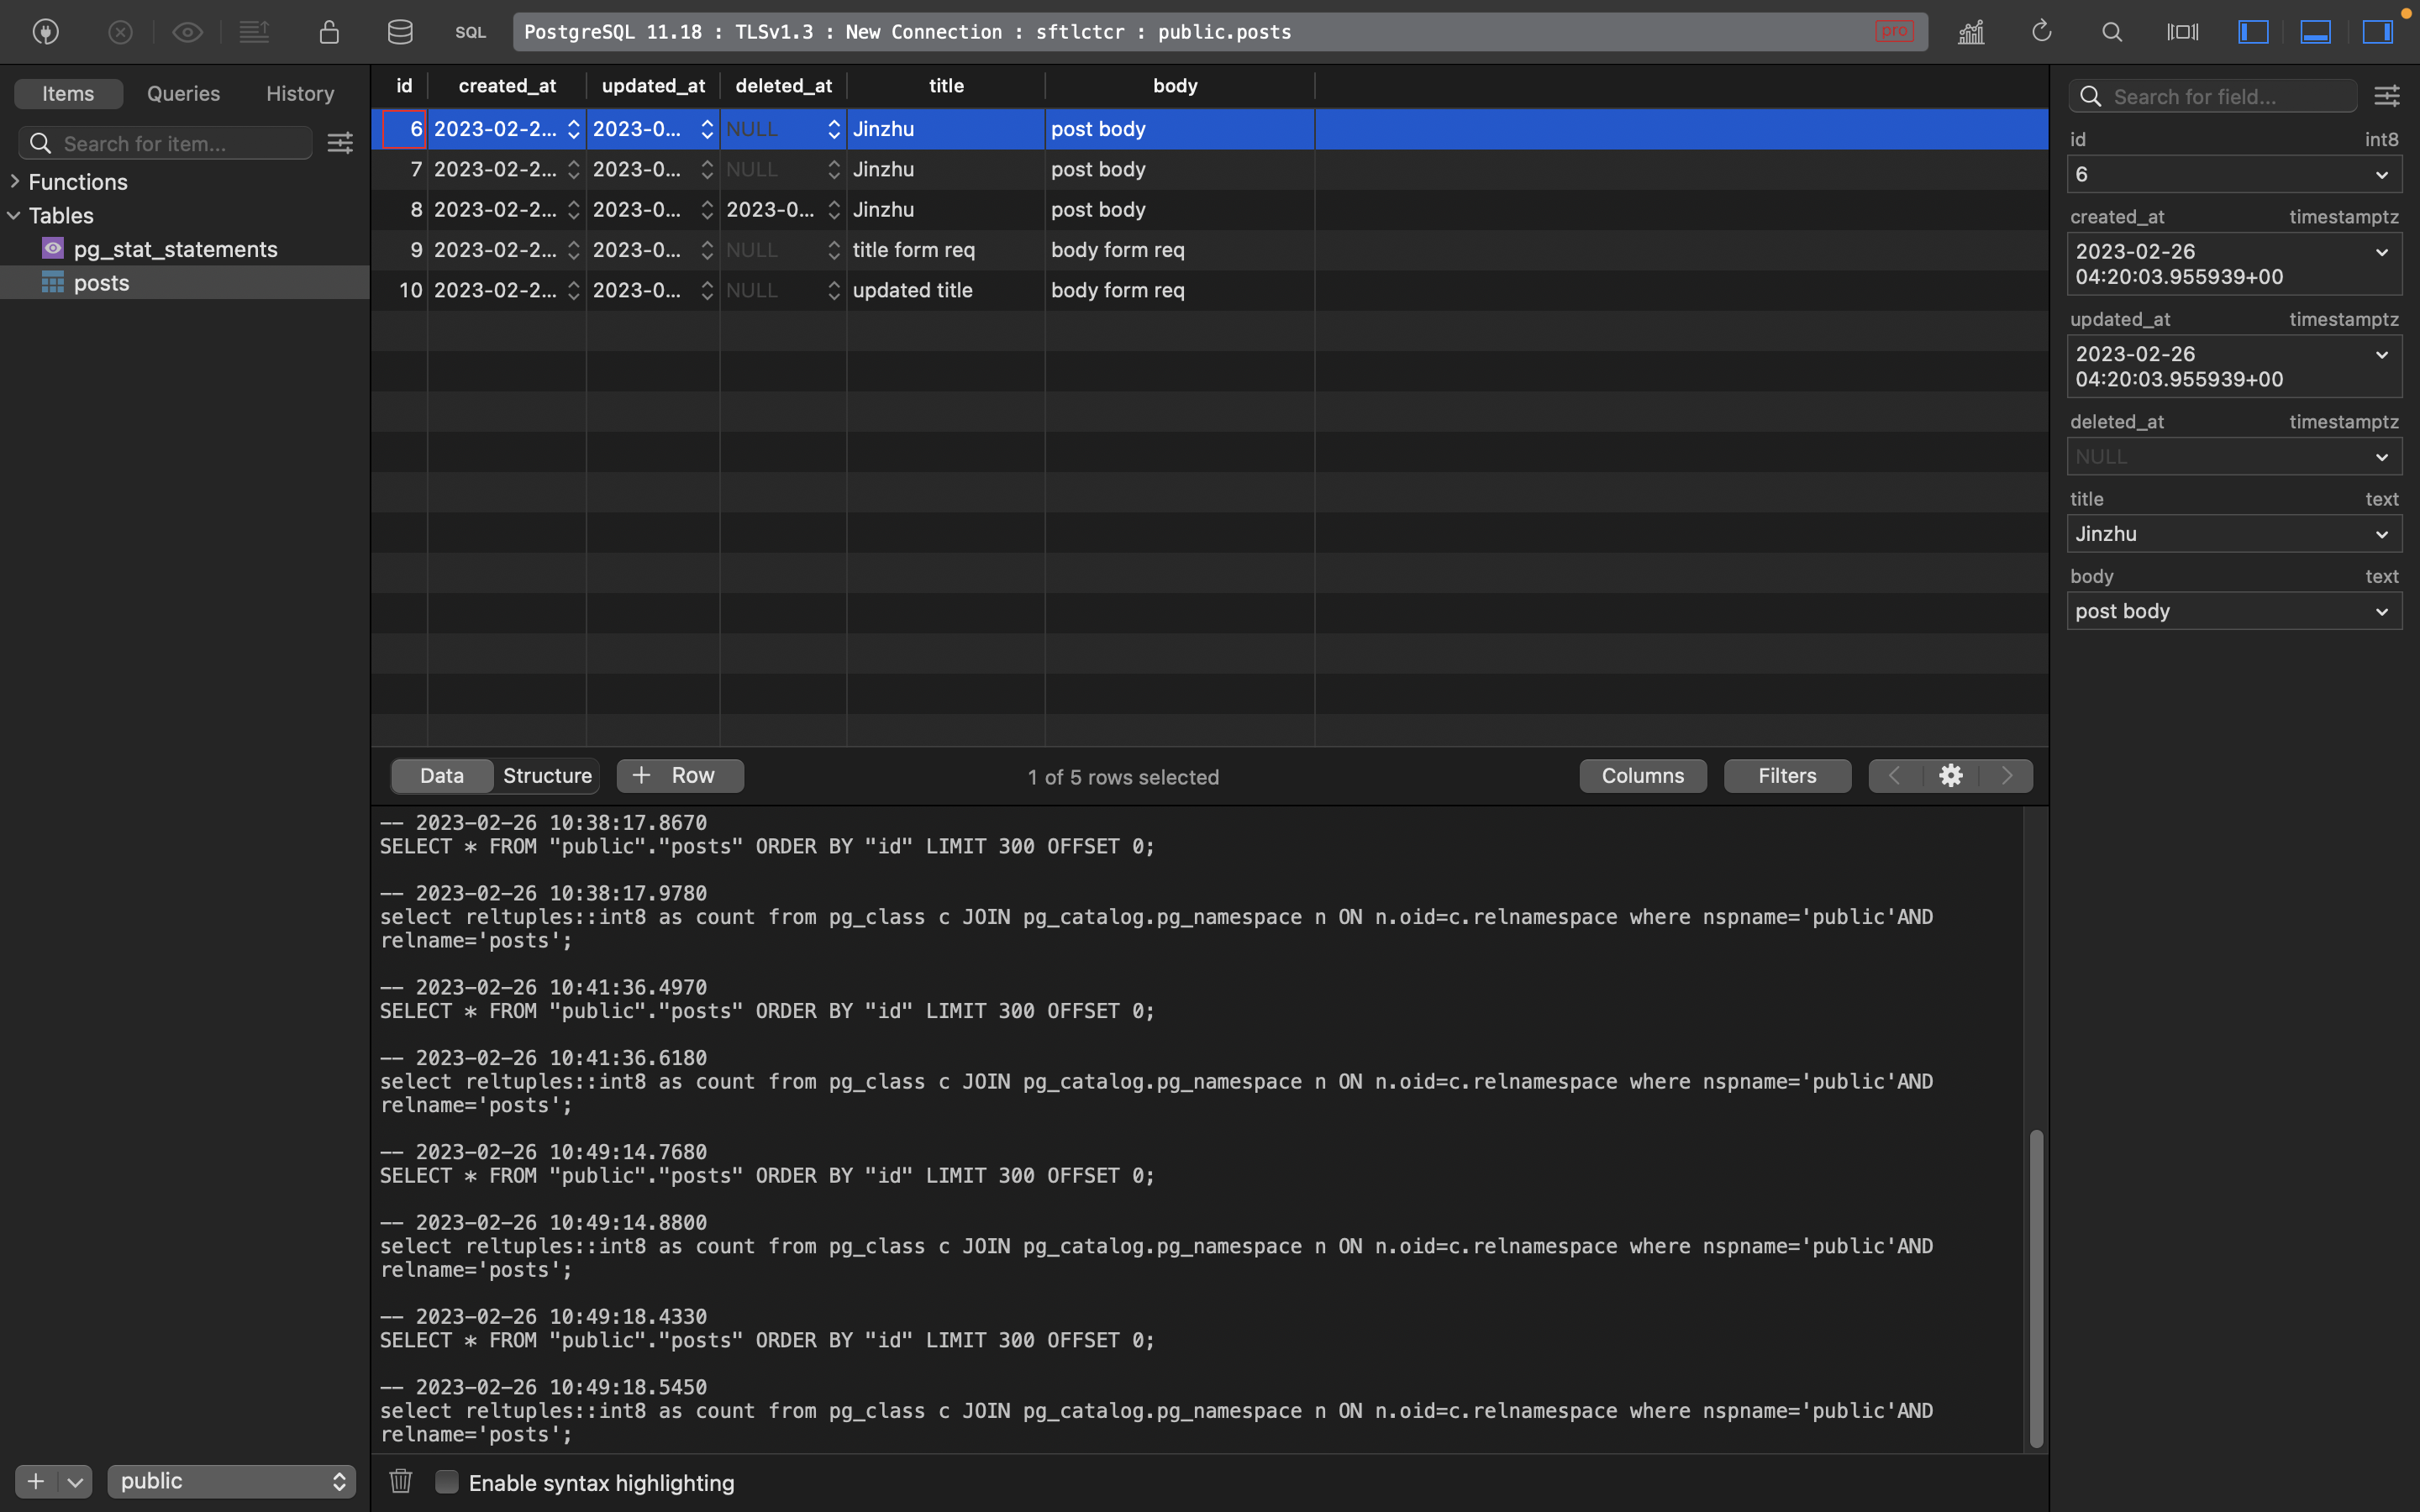
Task: Select the SQL query editor icon
Action: click(x=470, y=31)
